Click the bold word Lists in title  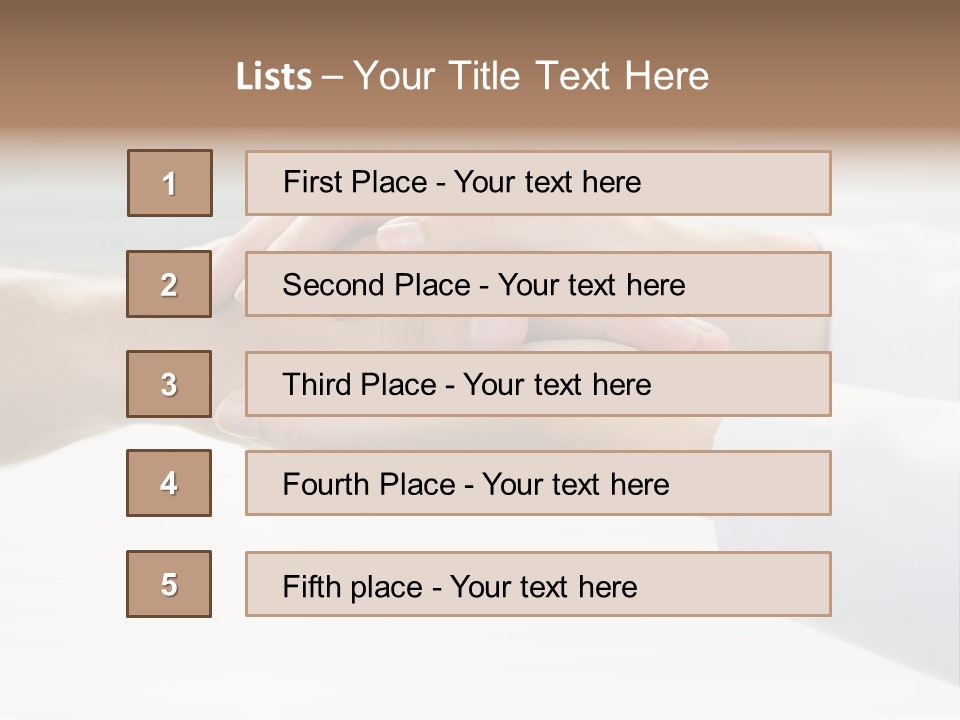point(274,77)
